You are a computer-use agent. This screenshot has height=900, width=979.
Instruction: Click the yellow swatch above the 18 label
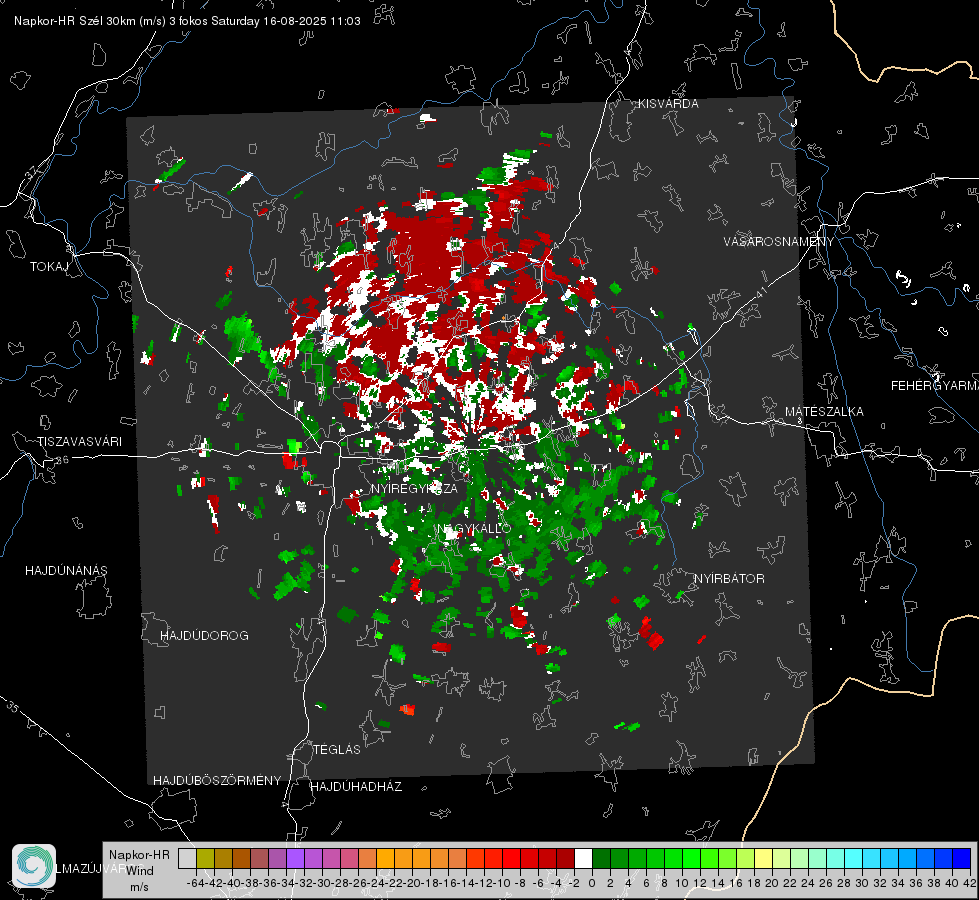point(763,858)
